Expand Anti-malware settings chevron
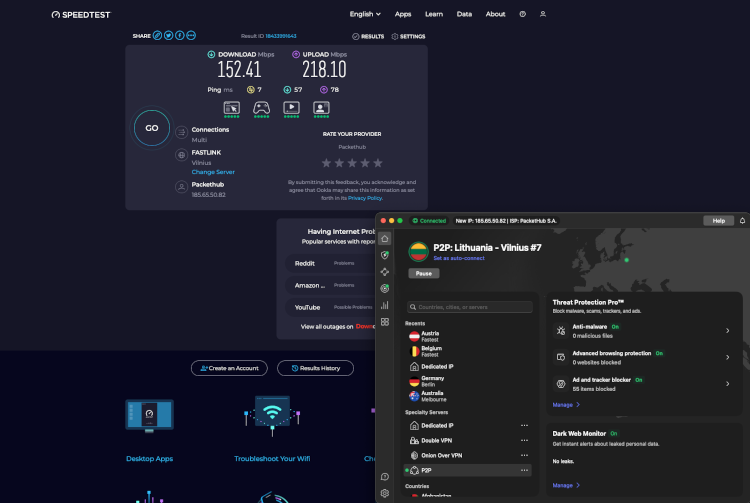Viewport: 750px width, 503px height. (728, 331)
